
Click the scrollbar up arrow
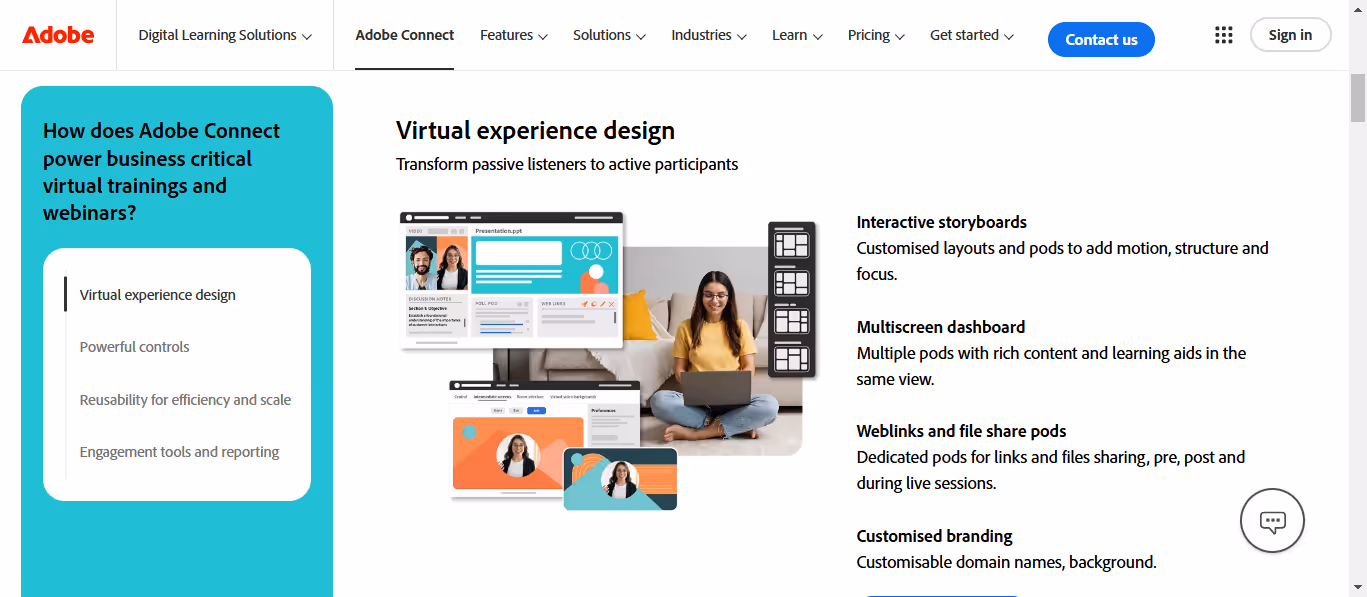pos(1358,9)
